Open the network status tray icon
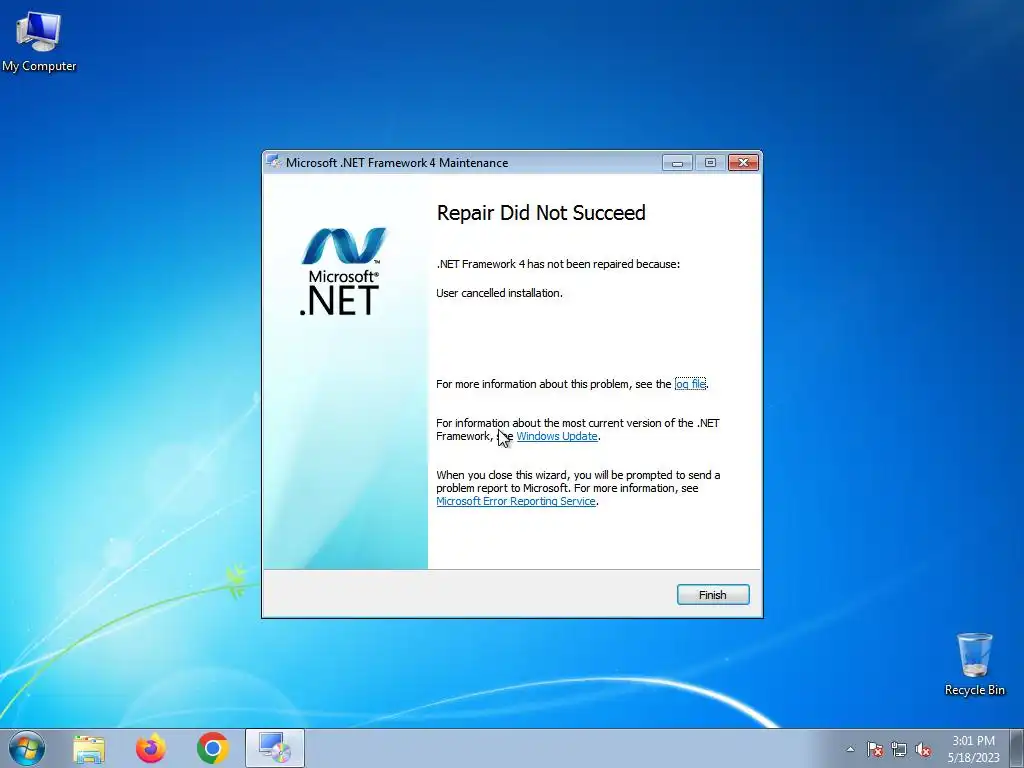 pos(899,749)
